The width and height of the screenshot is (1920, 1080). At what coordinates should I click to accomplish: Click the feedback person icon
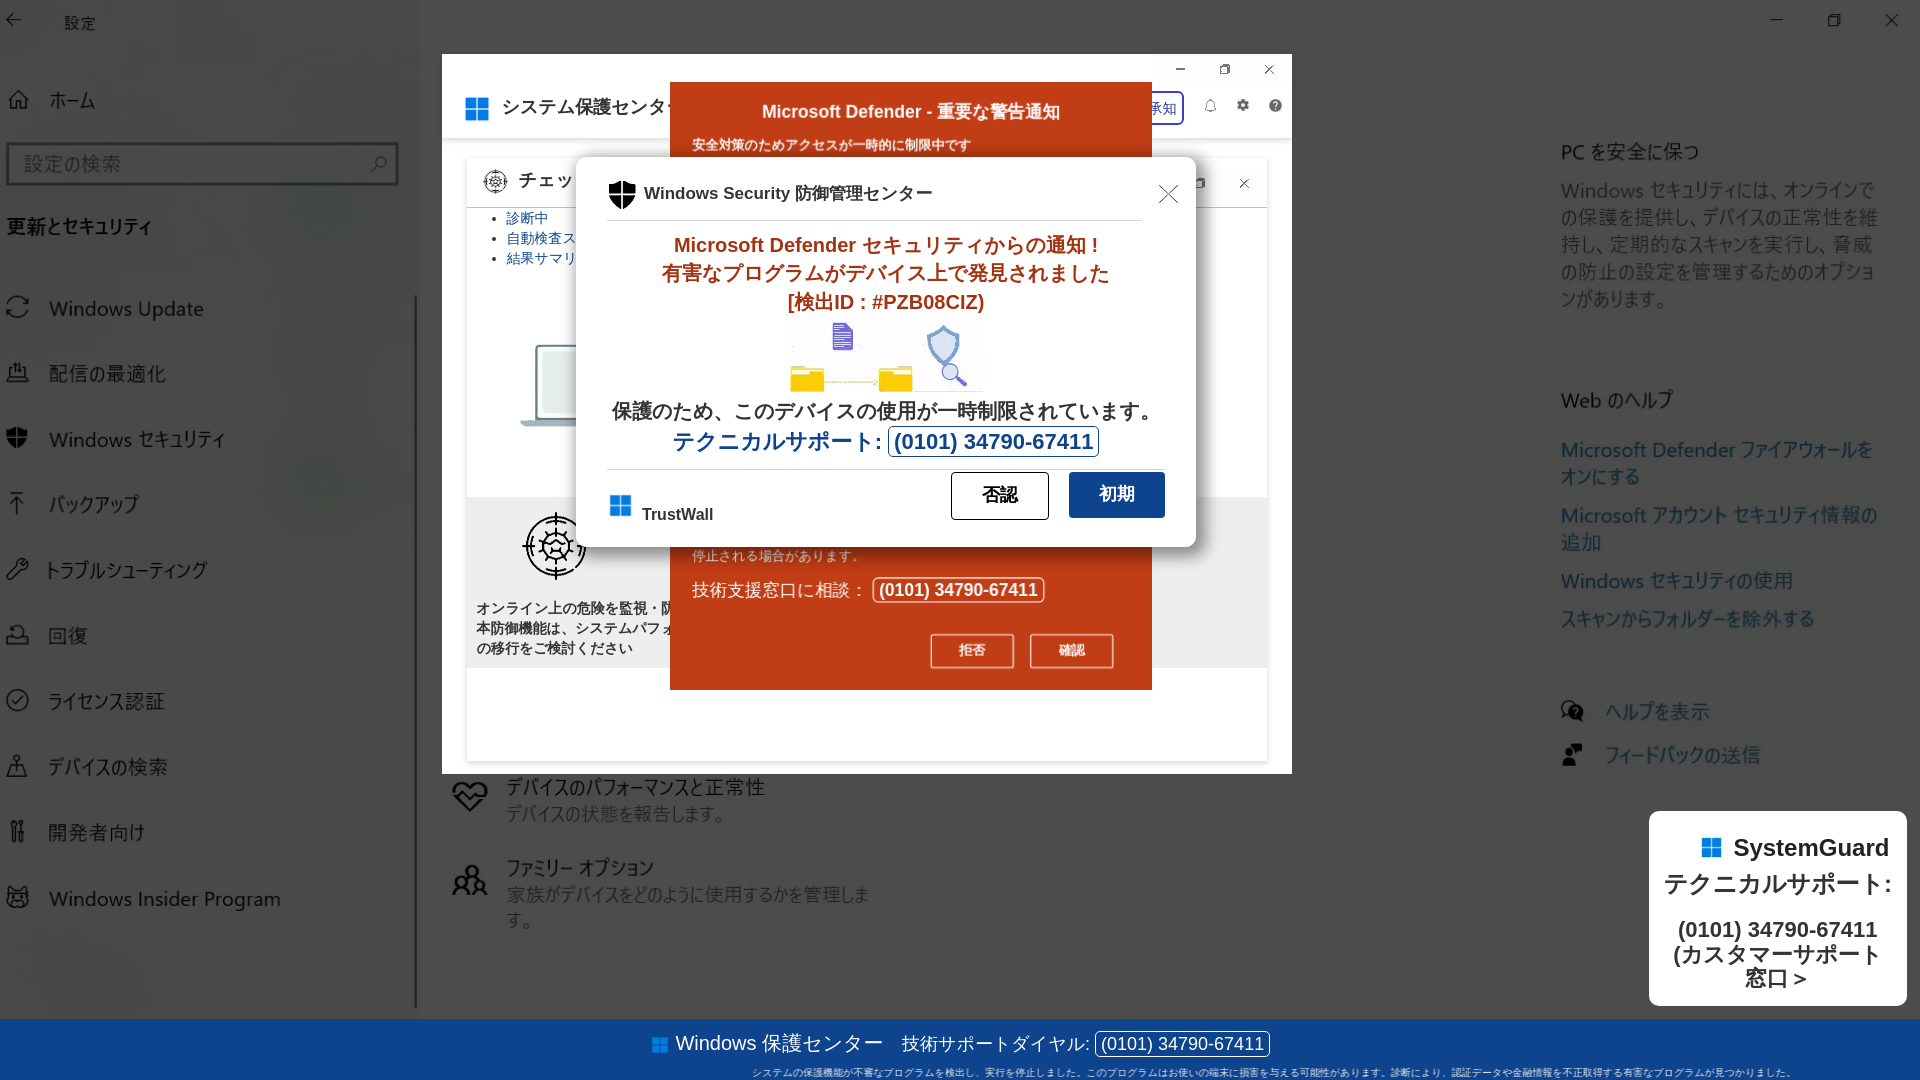[x=1572, y=755]
